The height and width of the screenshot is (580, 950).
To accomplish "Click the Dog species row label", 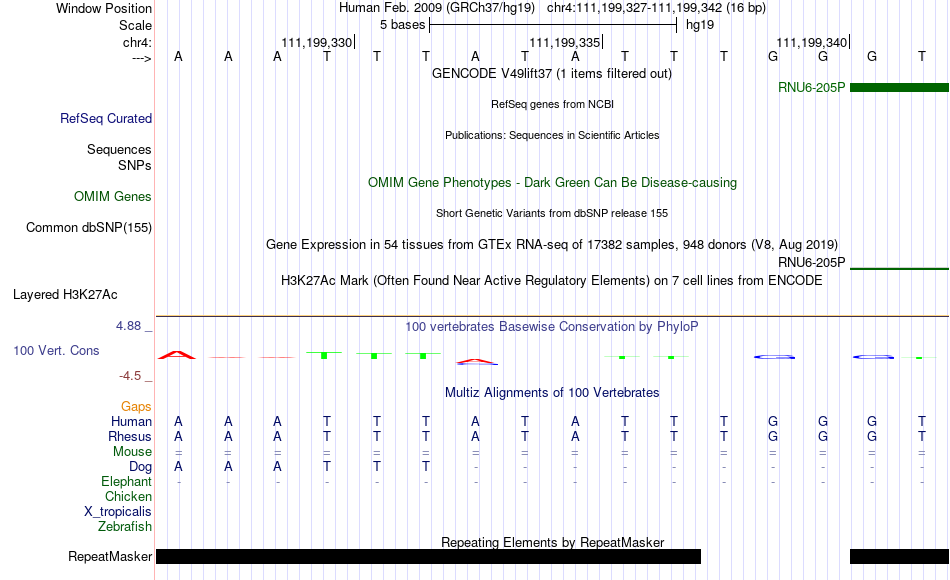I will point(140,467).
